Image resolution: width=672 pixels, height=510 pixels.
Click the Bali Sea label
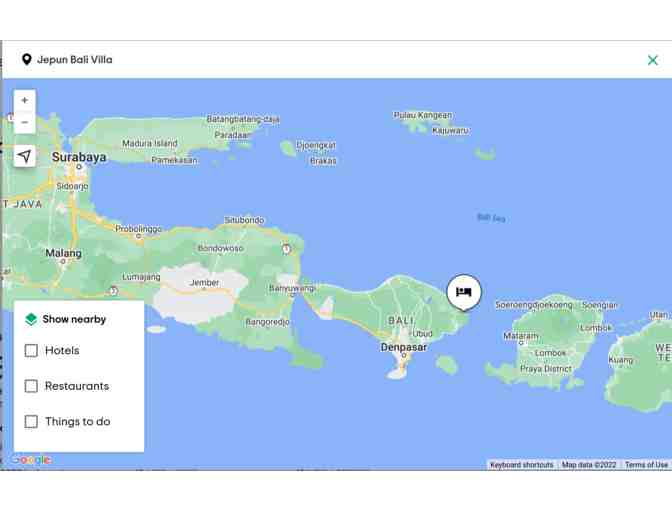[x=491, y=218]
